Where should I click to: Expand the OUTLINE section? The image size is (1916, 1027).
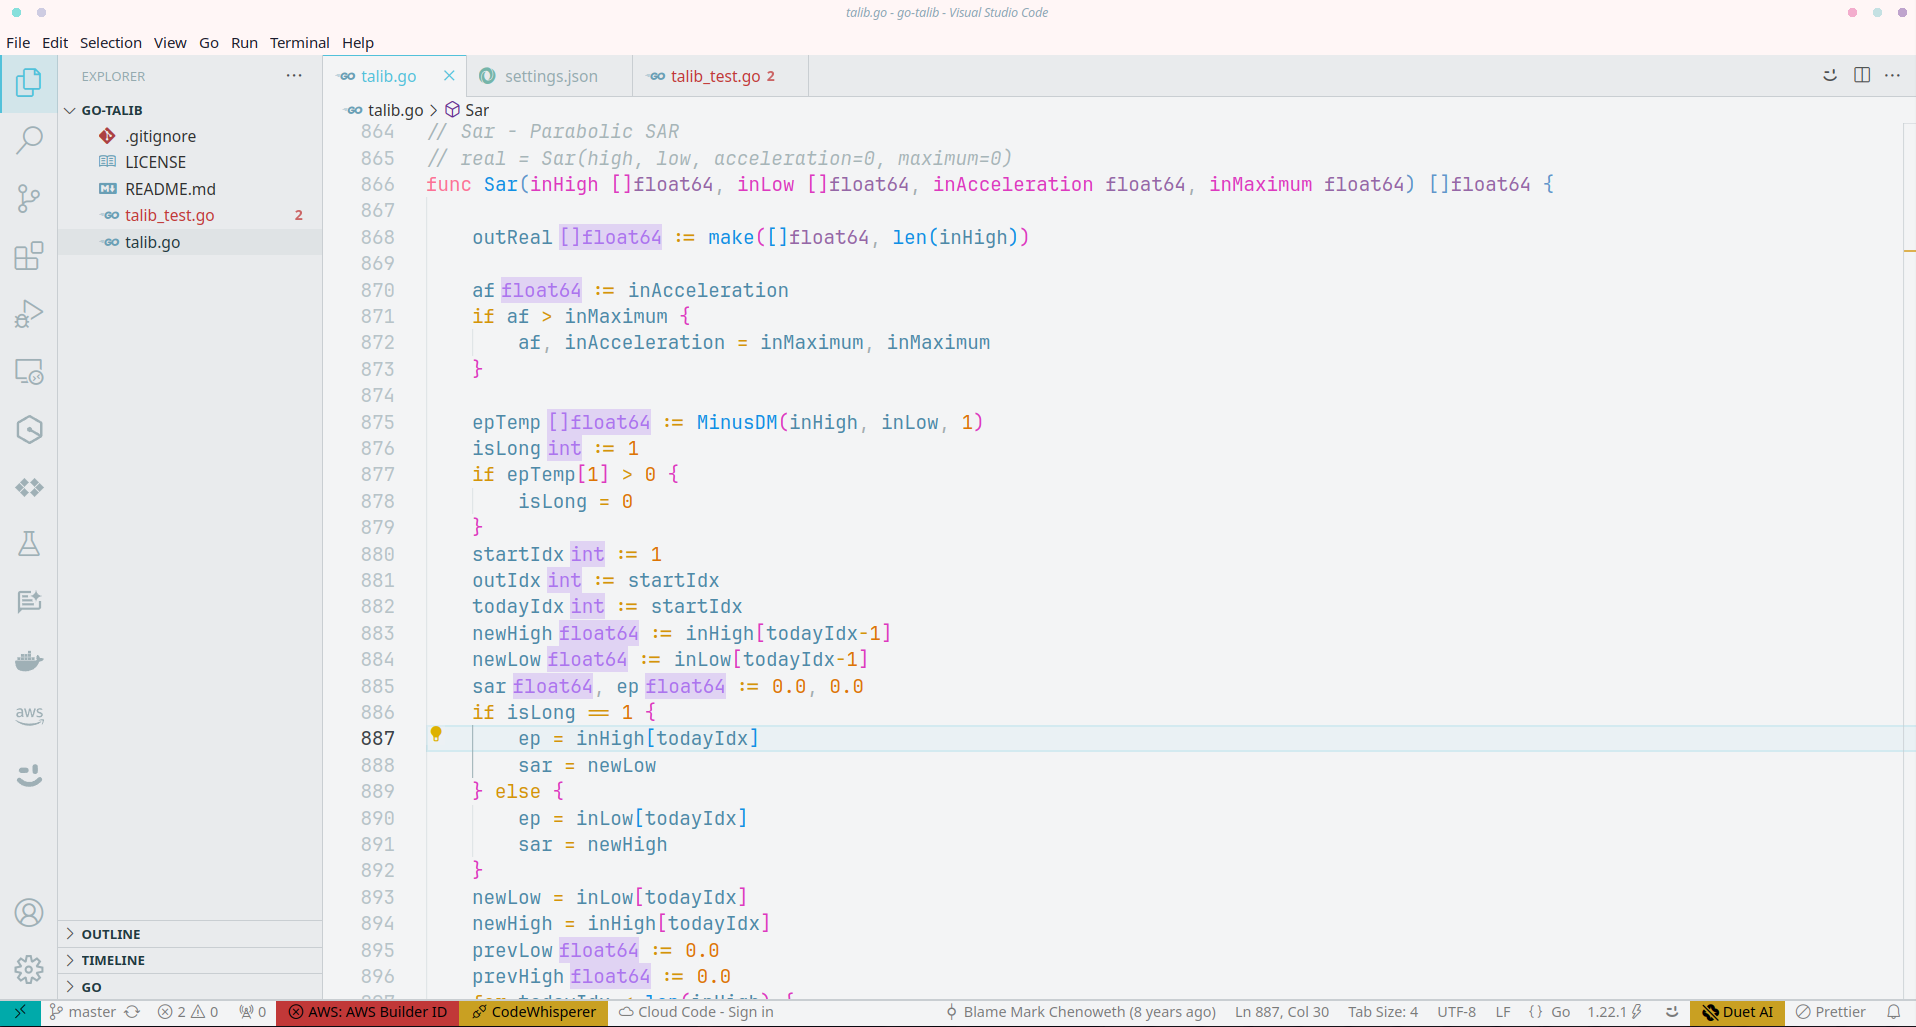click(190, 934)
